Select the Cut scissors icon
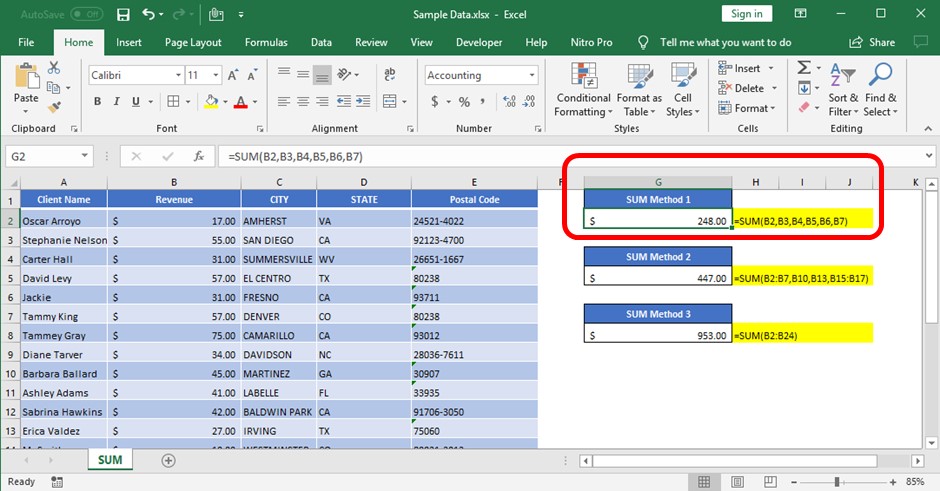 [54, 68]
